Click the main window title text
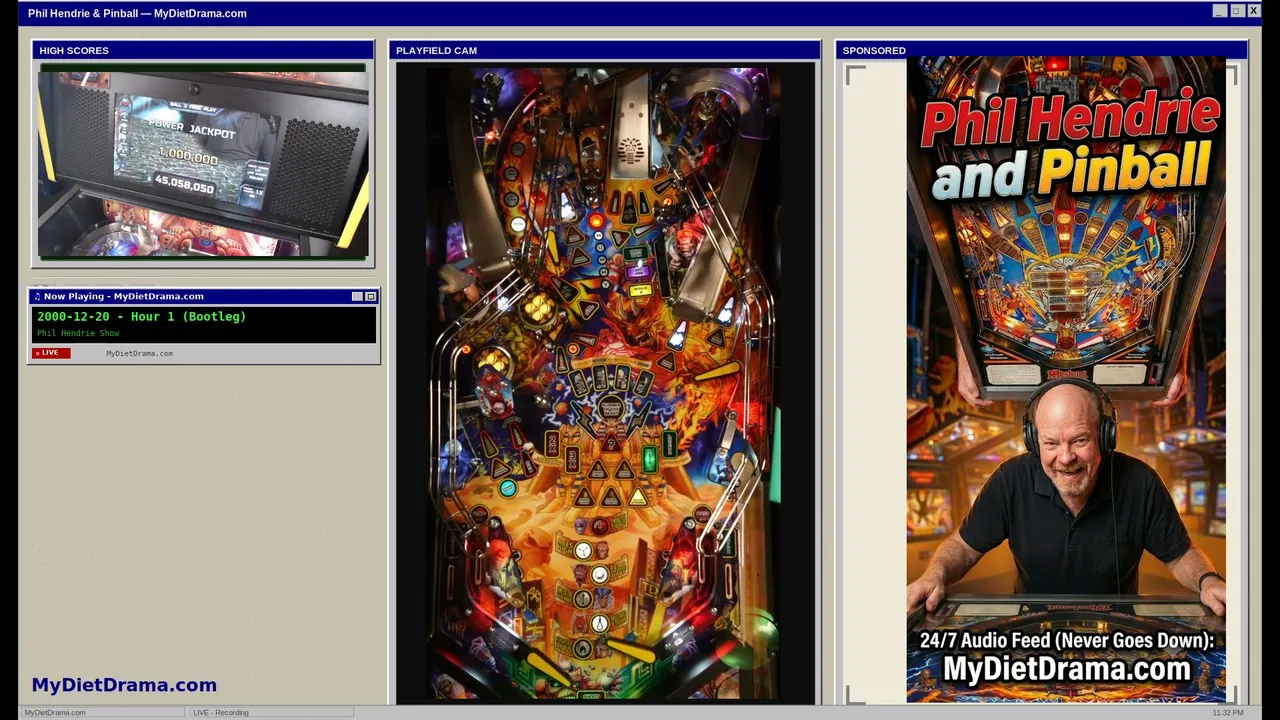This screenshot has height=720, width=1280. [137, 13]
